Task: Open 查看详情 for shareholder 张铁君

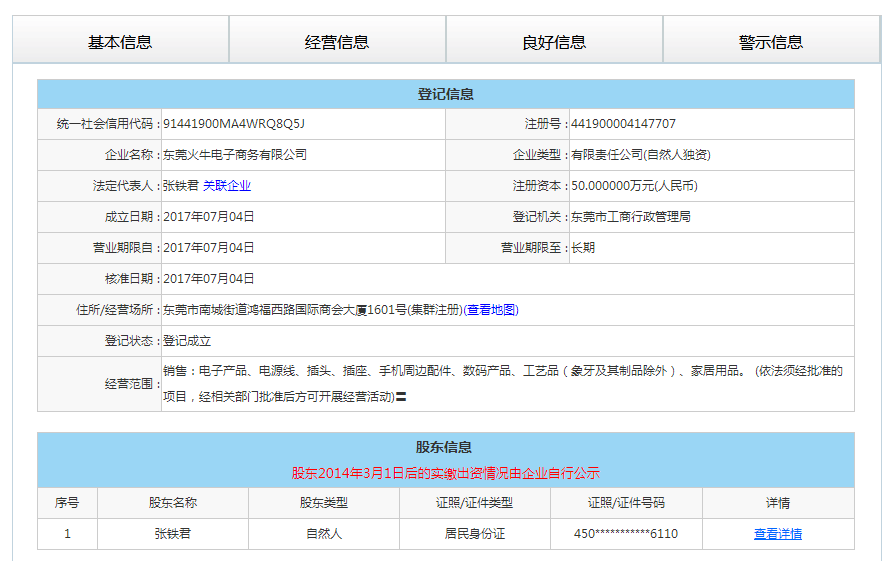Action: point(777,534)
